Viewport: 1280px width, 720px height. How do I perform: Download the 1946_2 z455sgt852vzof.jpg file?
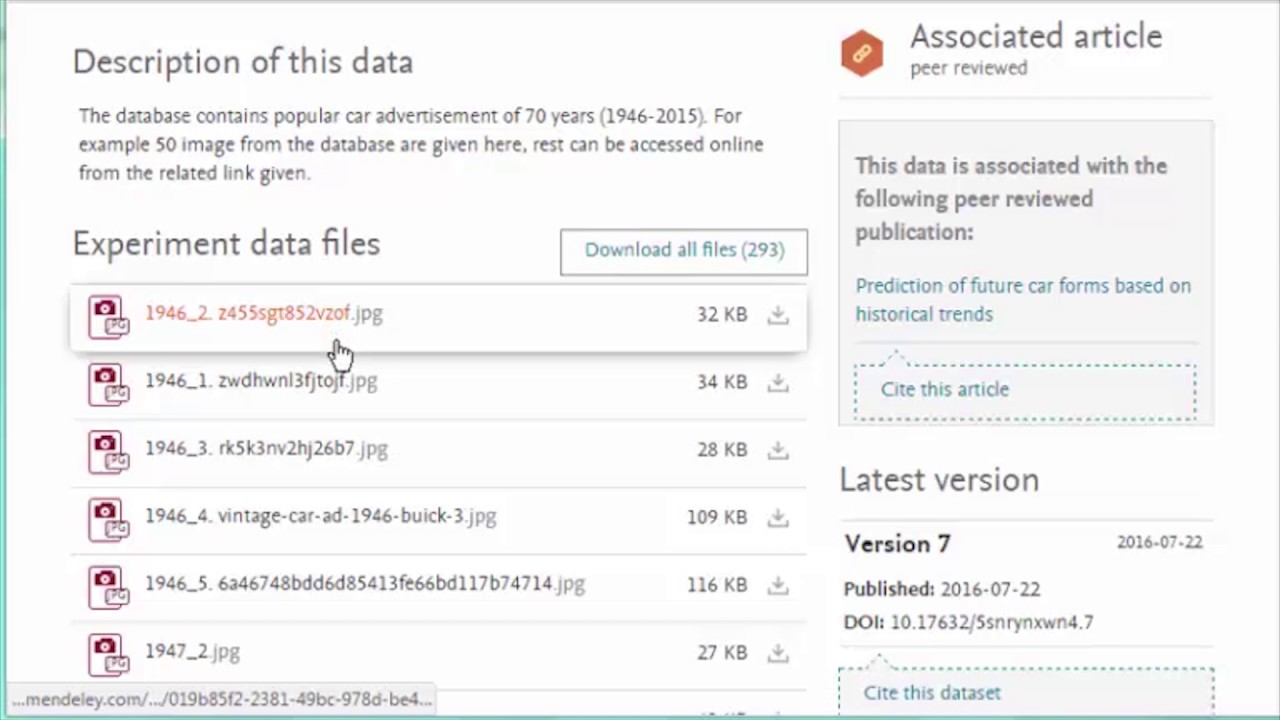click(x=777, y=315)
